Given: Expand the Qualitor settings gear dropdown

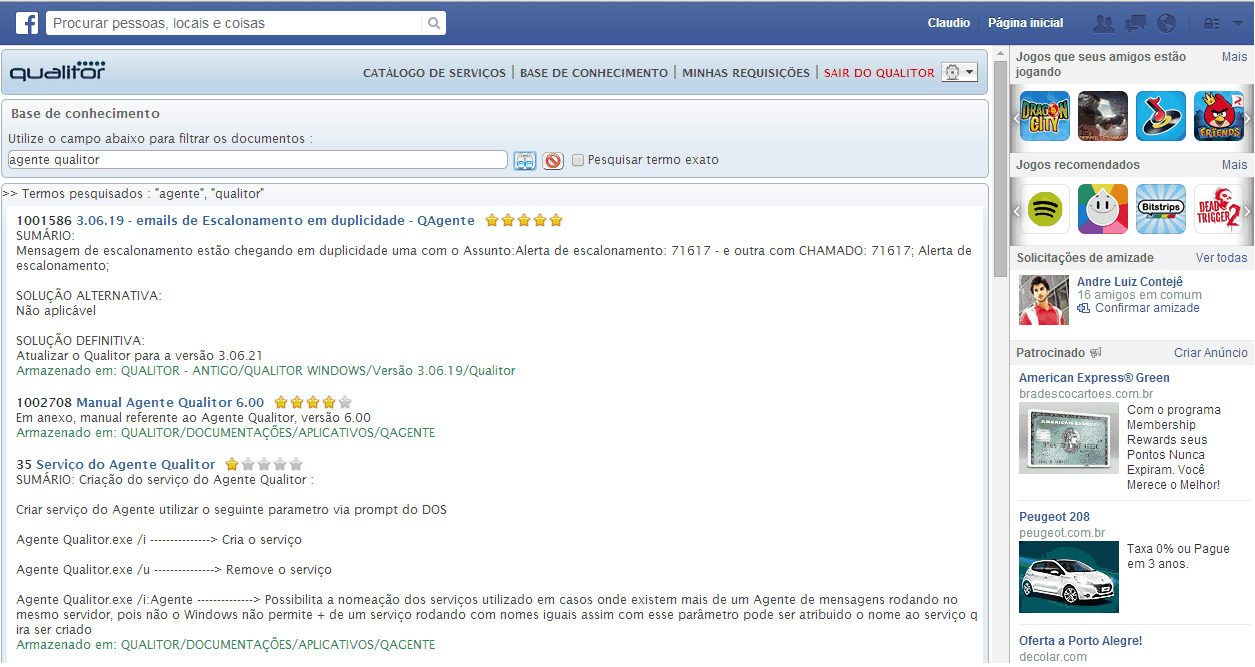Looking at the screenshot, I should point(959,72).
